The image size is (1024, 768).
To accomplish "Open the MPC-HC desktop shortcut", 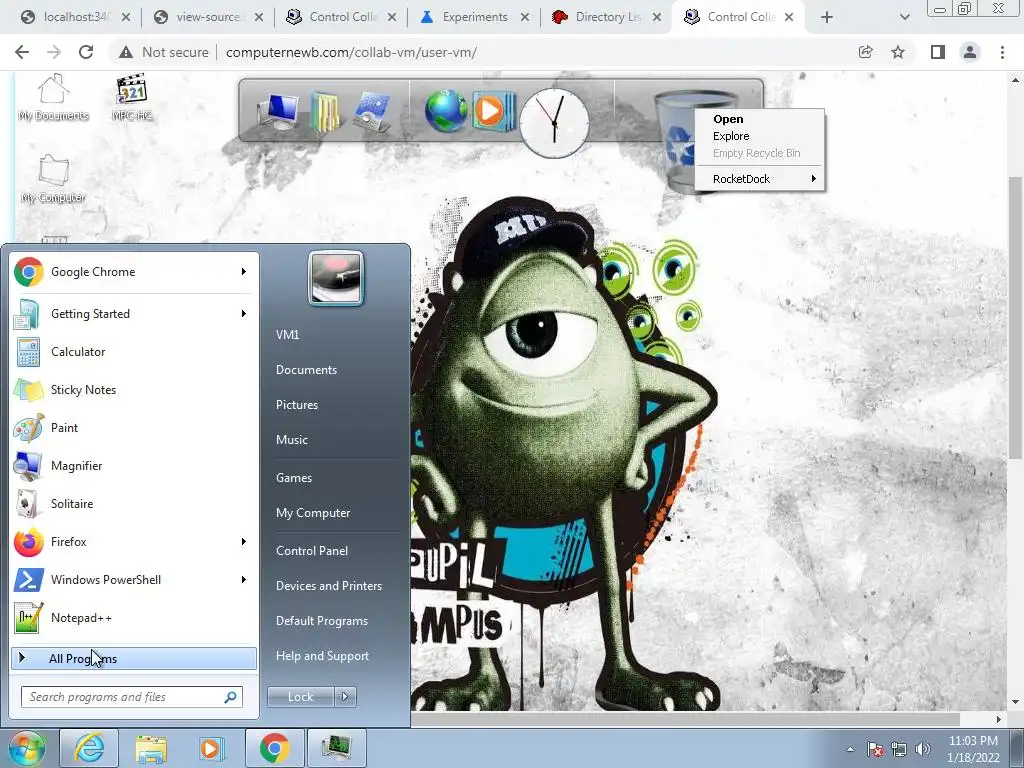I will [131, 98].
